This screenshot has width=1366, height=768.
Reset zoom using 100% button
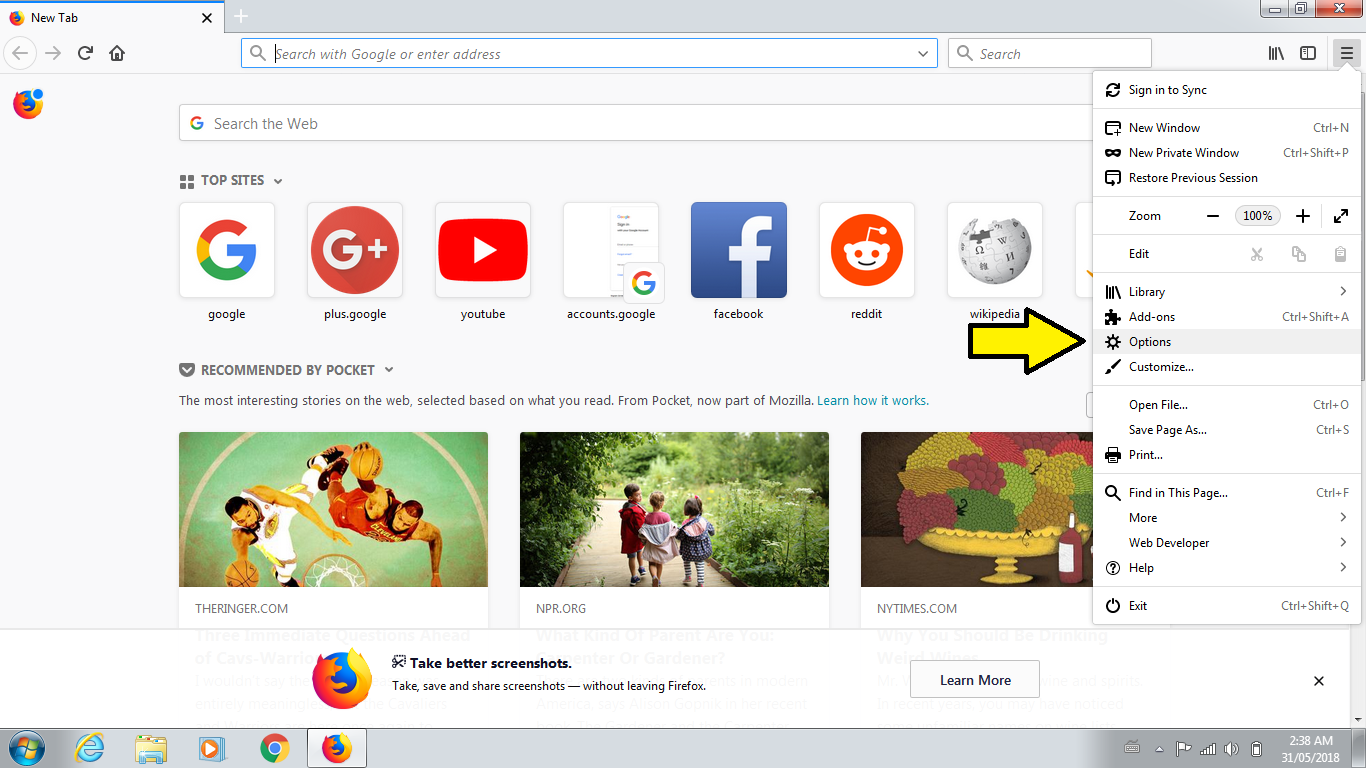(x=1257, y=216)
